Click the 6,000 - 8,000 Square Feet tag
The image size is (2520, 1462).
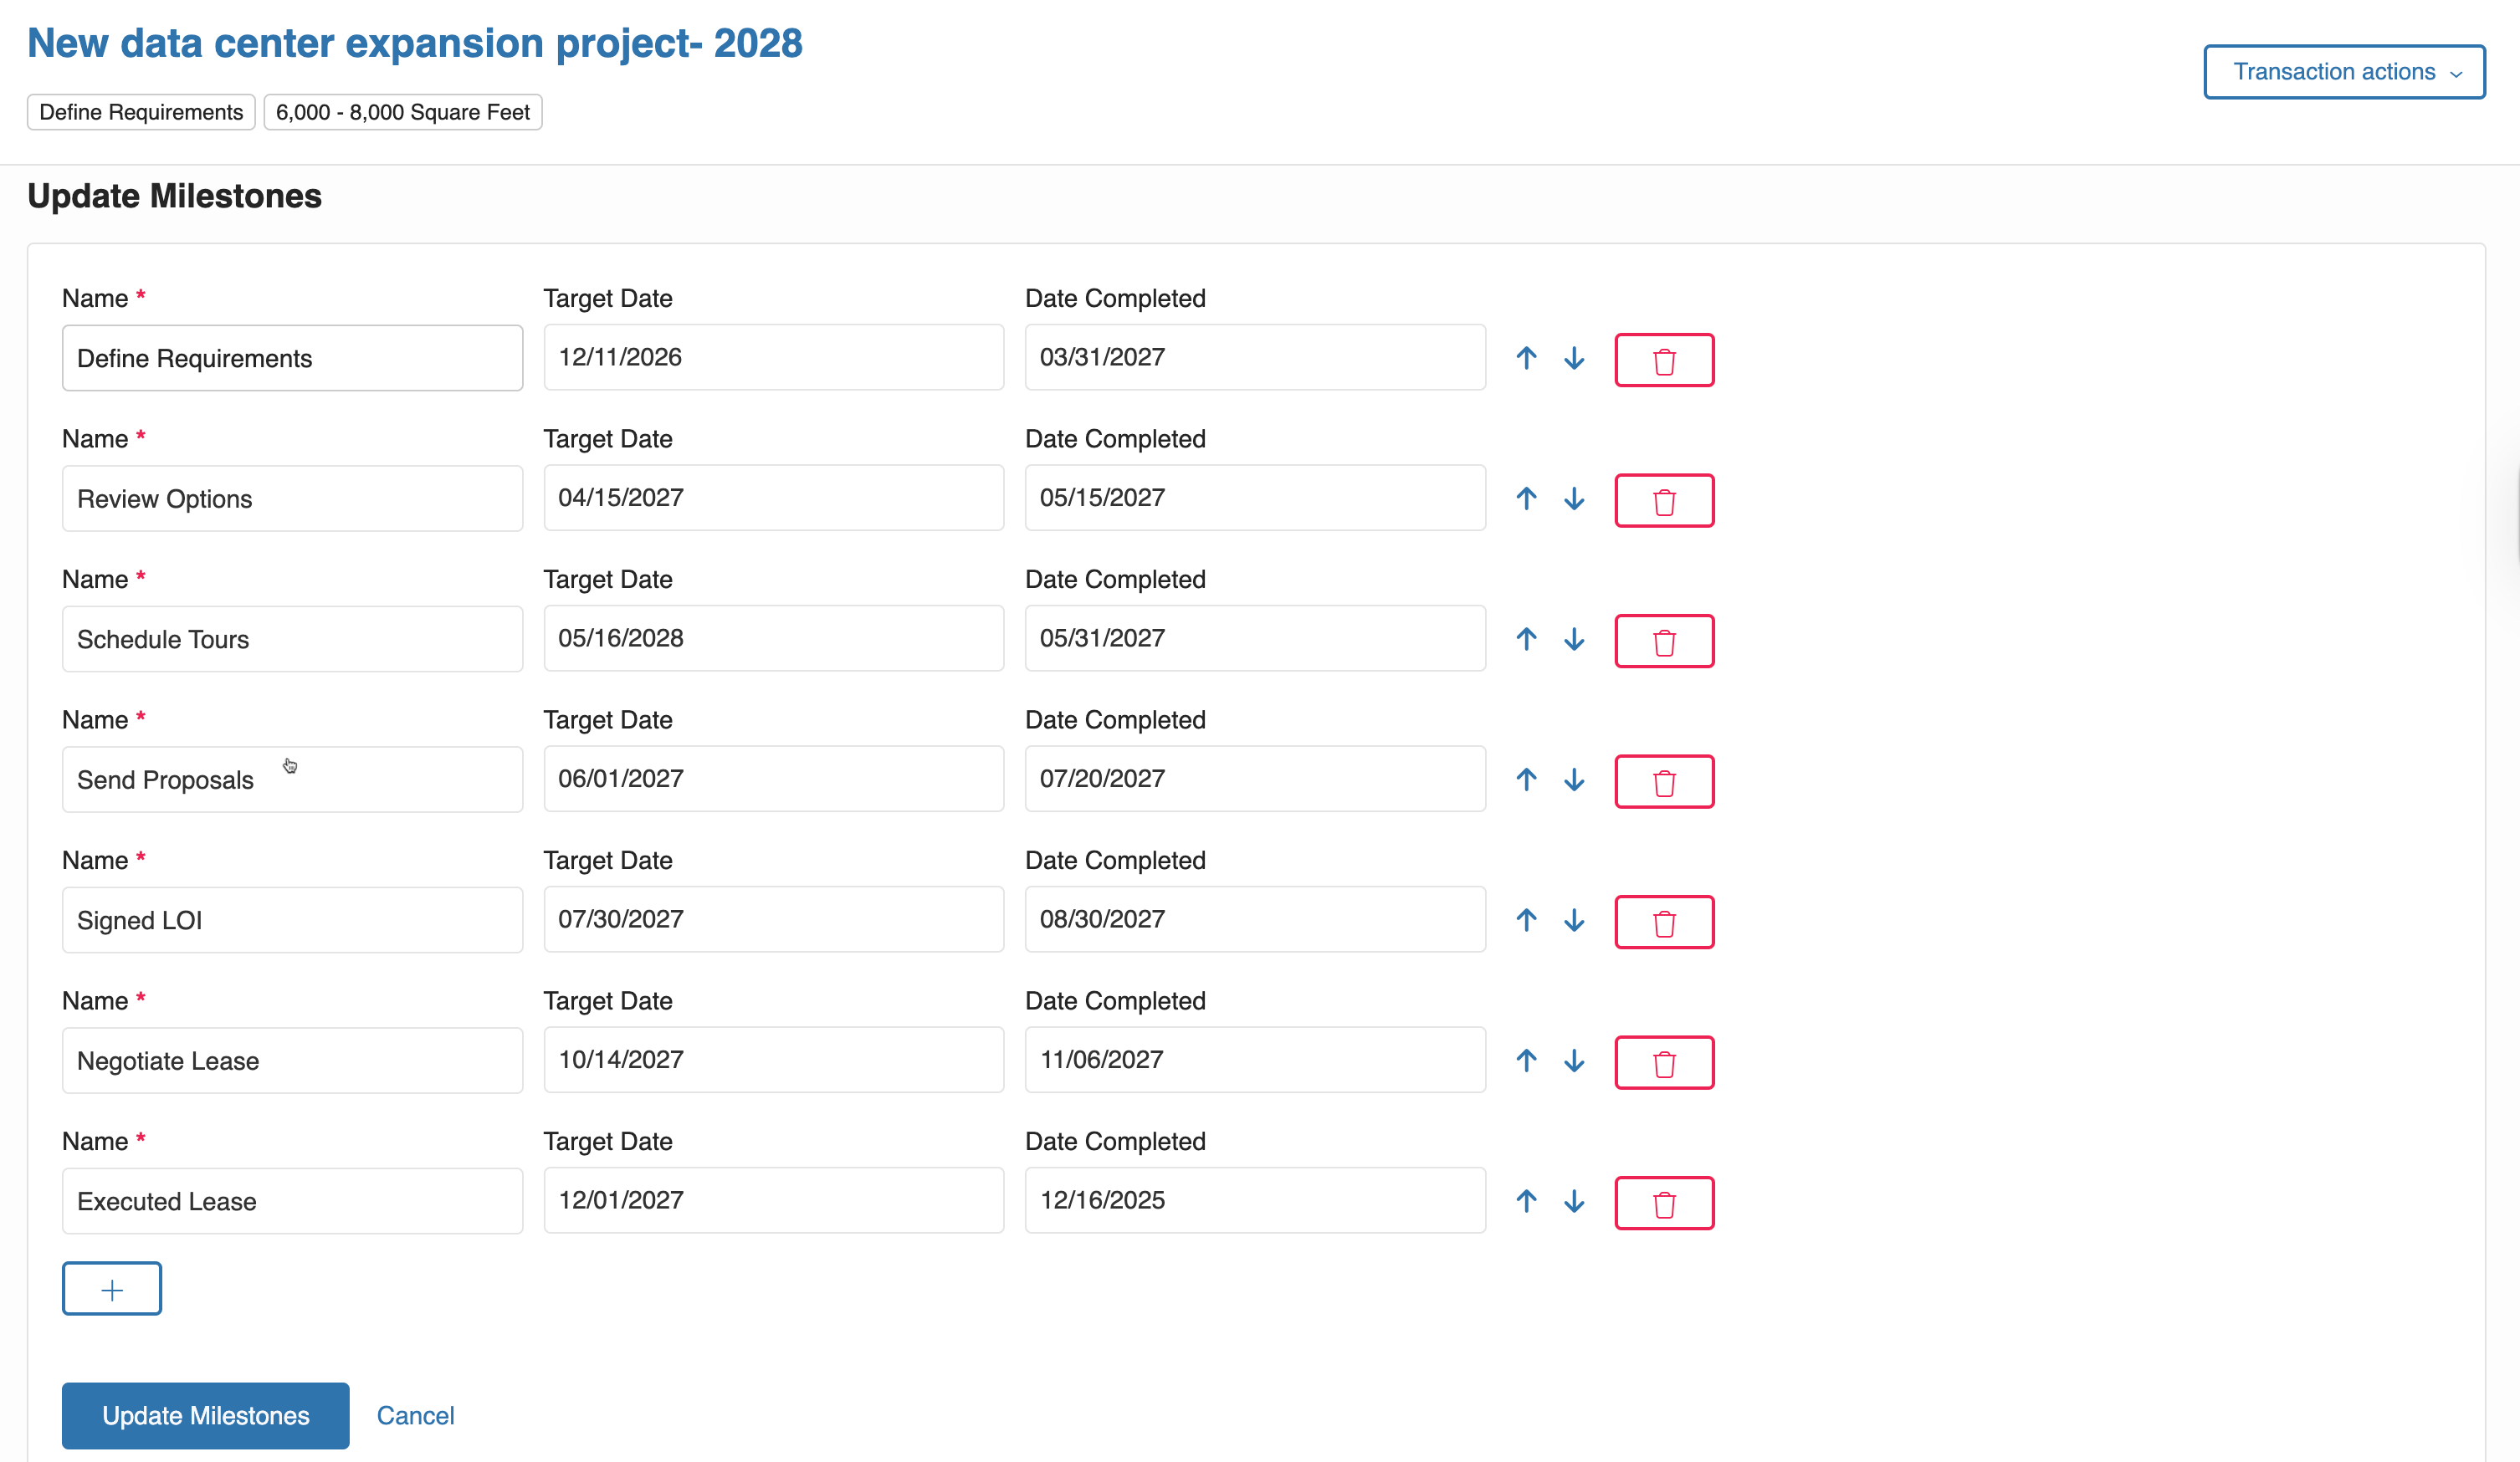[402, 112]
